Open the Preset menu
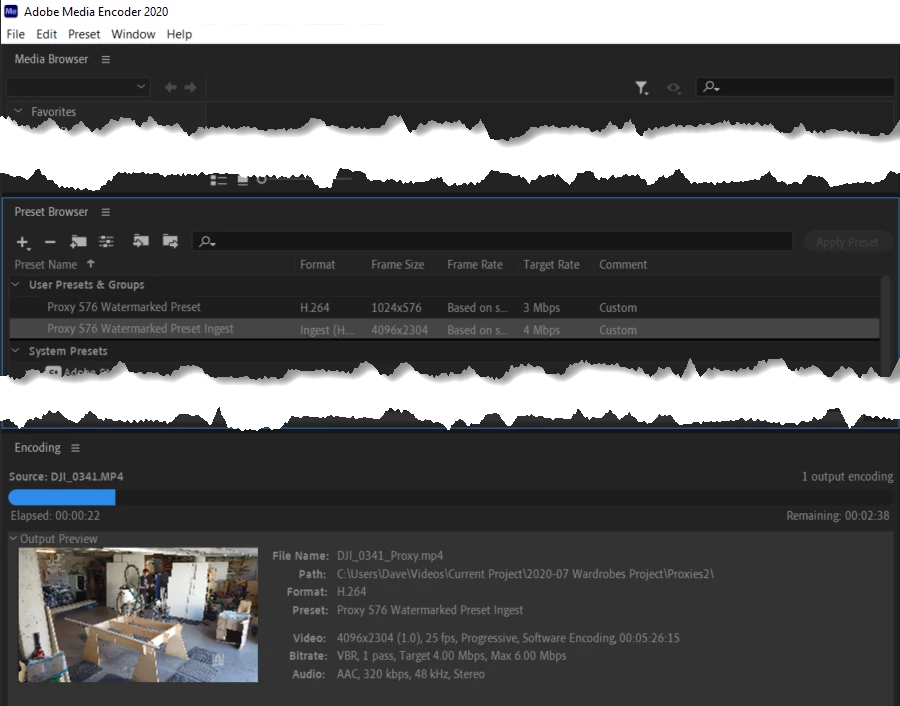The width and height of the screenshot is (900, 706). coord(84,34)
